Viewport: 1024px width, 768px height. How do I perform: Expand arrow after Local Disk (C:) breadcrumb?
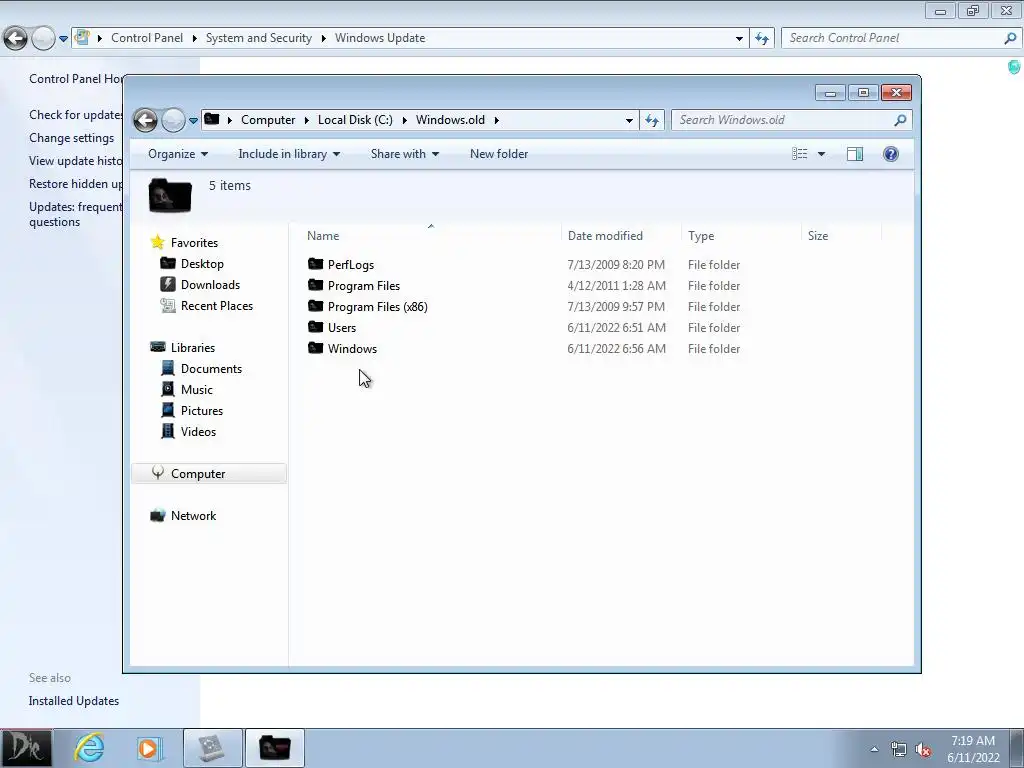(404, 120)
